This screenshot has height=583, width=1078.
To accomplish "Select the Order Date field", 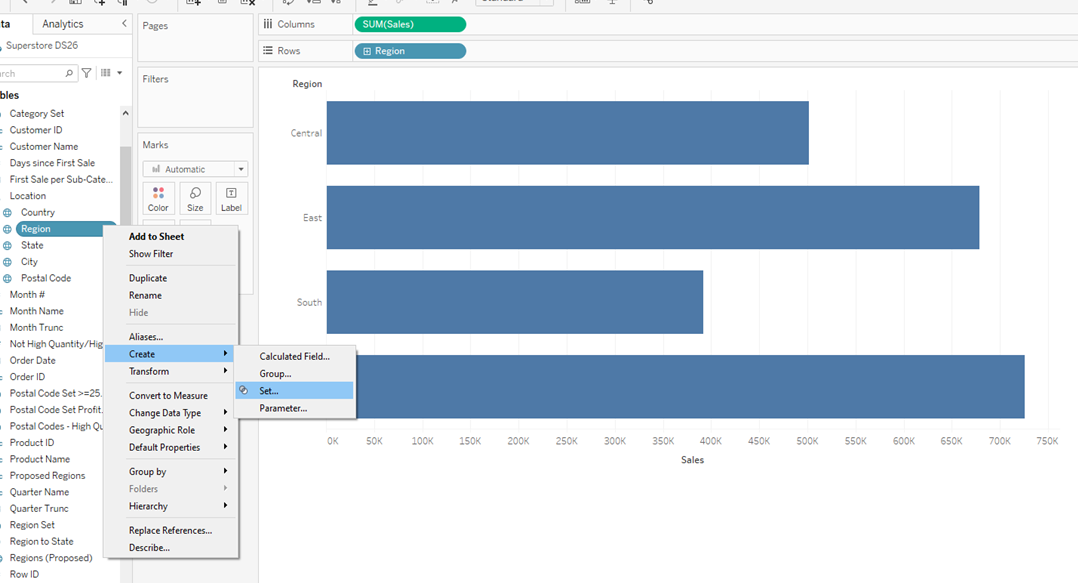I will tap(32, 360).
